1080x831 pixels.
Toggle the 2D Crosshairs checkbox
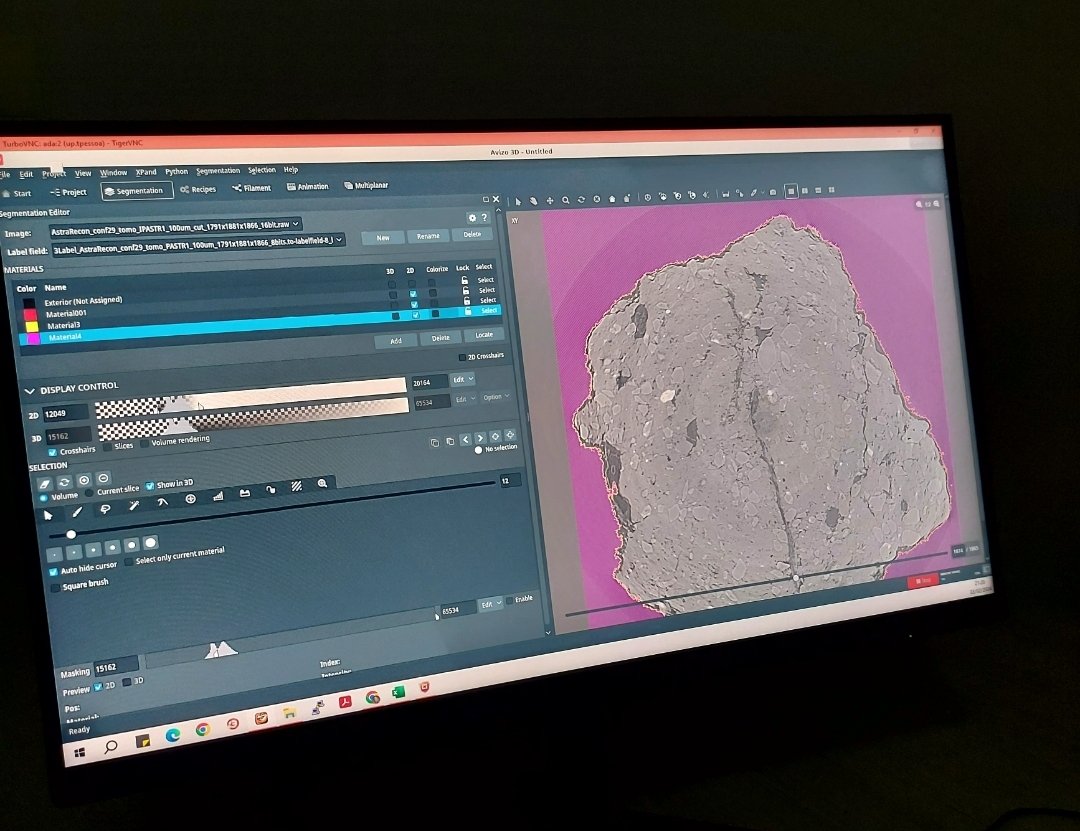coord(462,357)
